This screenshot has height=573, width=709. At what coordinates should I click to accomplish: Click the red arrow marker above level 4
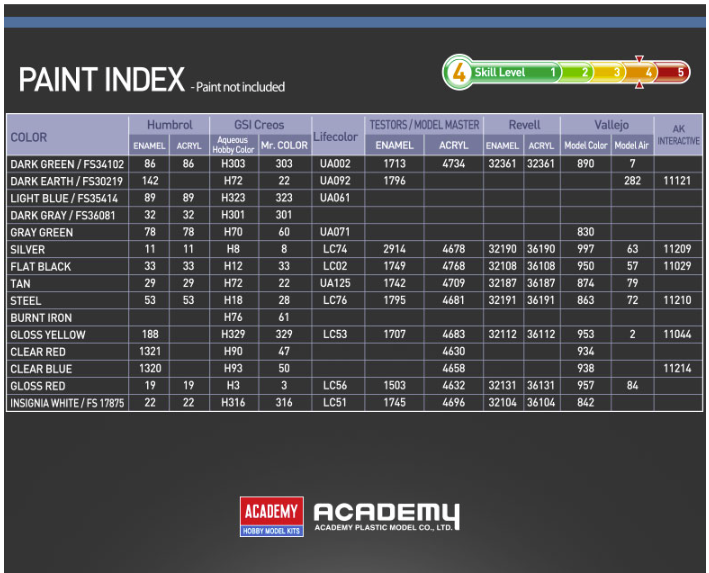click(639, 59)
